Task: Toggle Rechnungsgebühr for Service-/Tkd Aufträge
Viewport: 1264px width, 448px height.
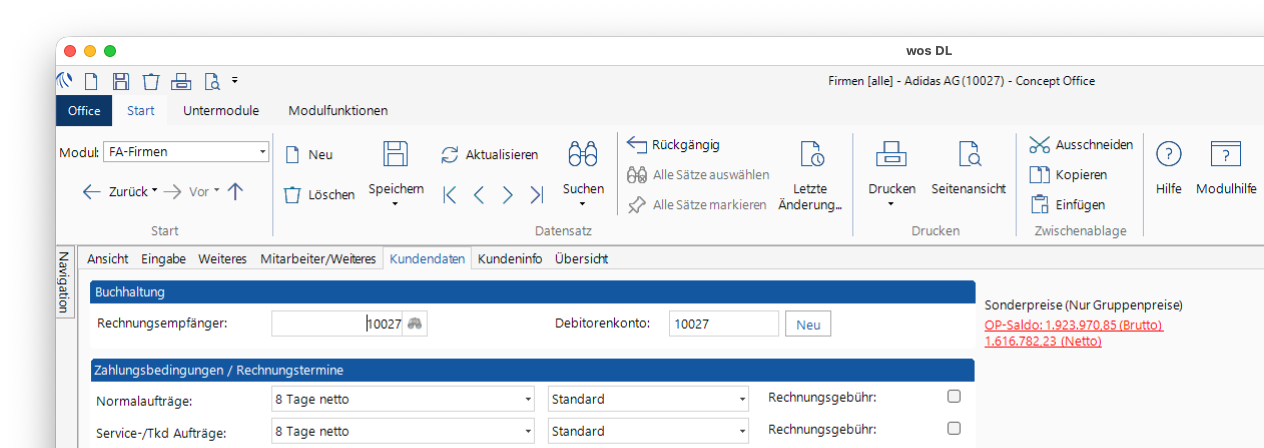Action: 953,429
